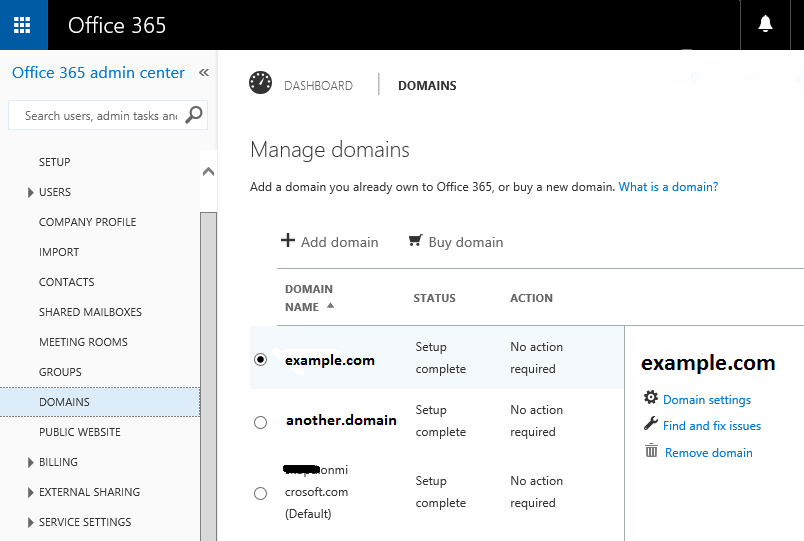Click the sidebar scrollbar up arrow
The width and height of the screenshot is (804, 541).
pos(208,171)
